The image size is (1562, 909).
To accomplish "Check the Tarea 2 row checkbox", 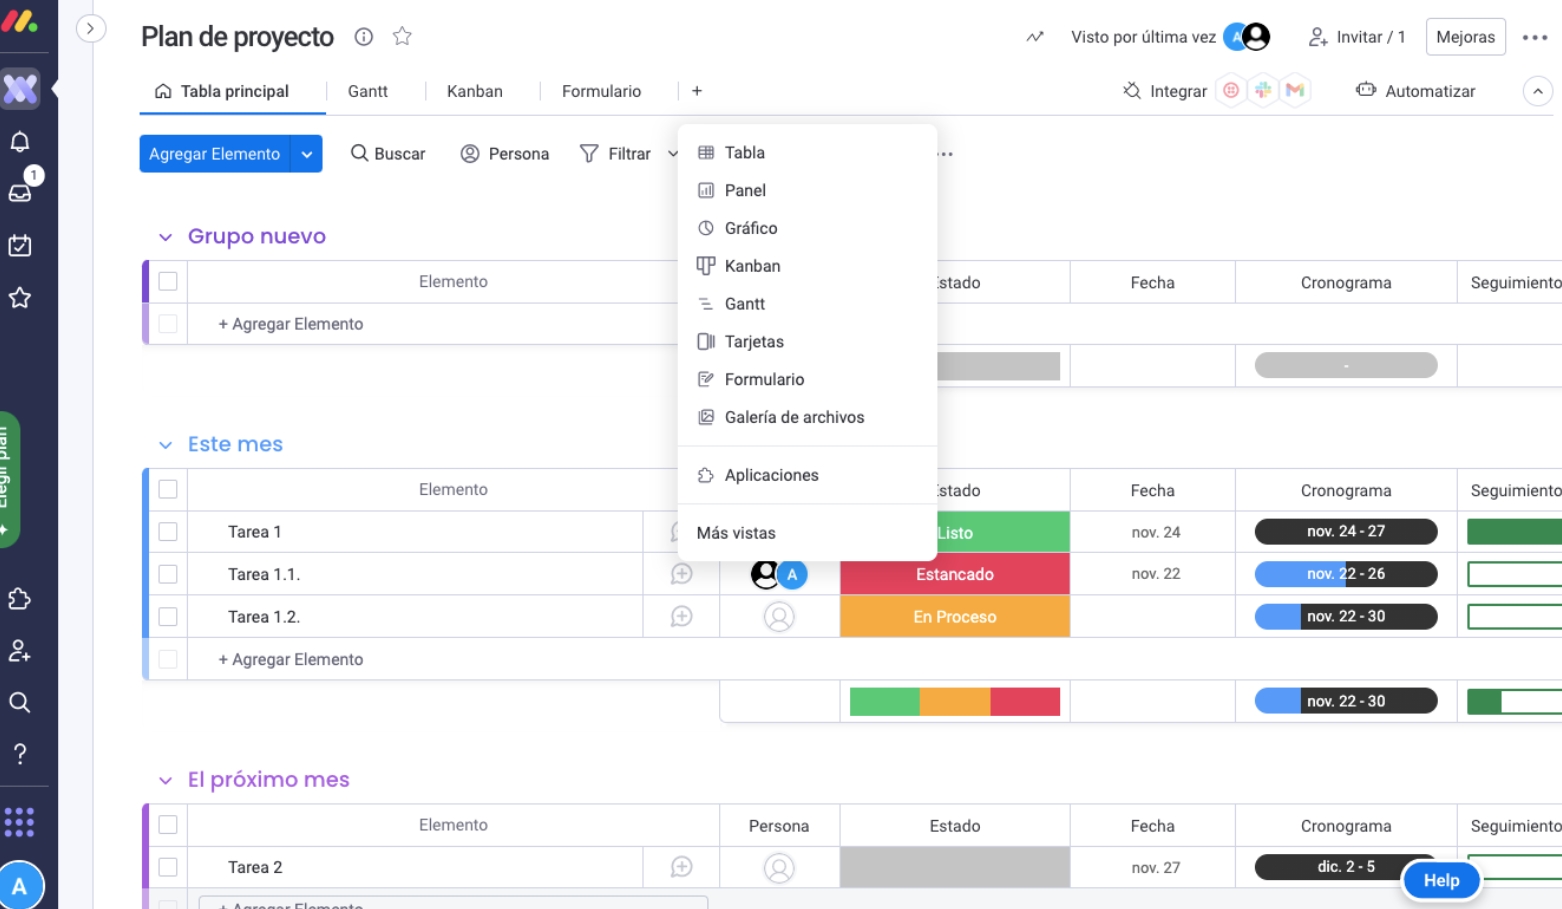I will 168,867.
